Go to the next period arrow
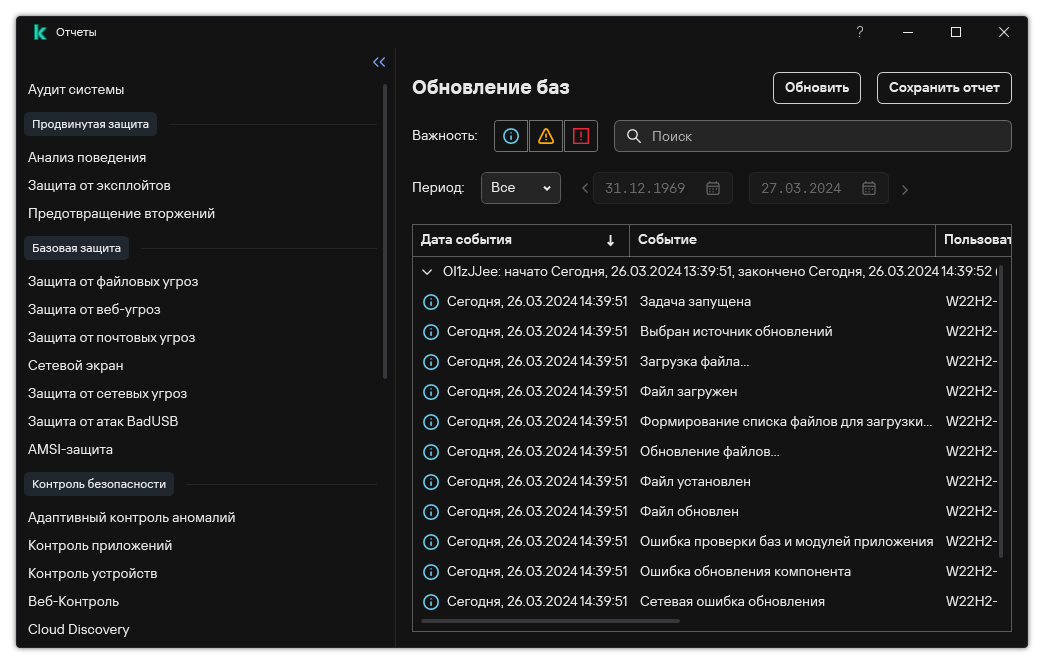The image size is (1044, 664). click(x=905, y=189)
